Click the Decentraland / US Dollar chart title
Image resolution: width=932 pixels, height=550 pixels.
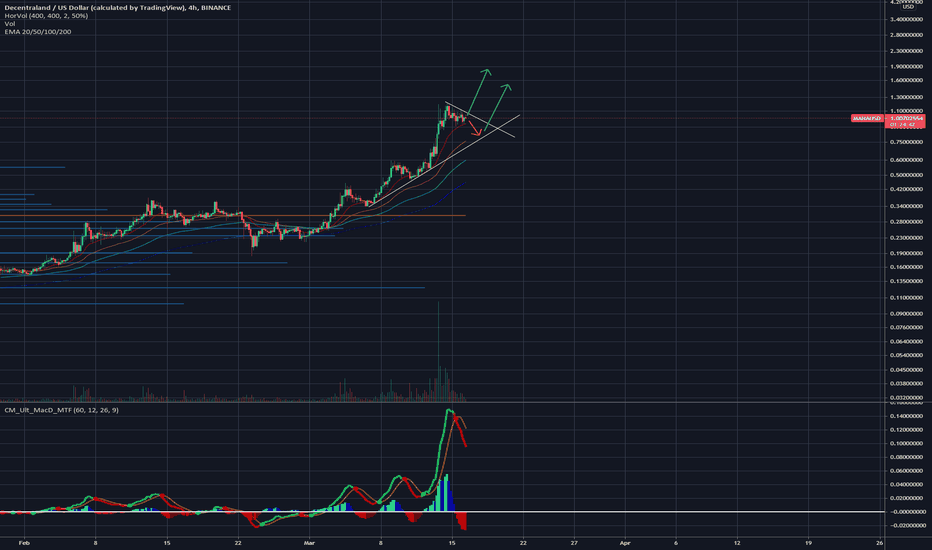coord(118,8)
